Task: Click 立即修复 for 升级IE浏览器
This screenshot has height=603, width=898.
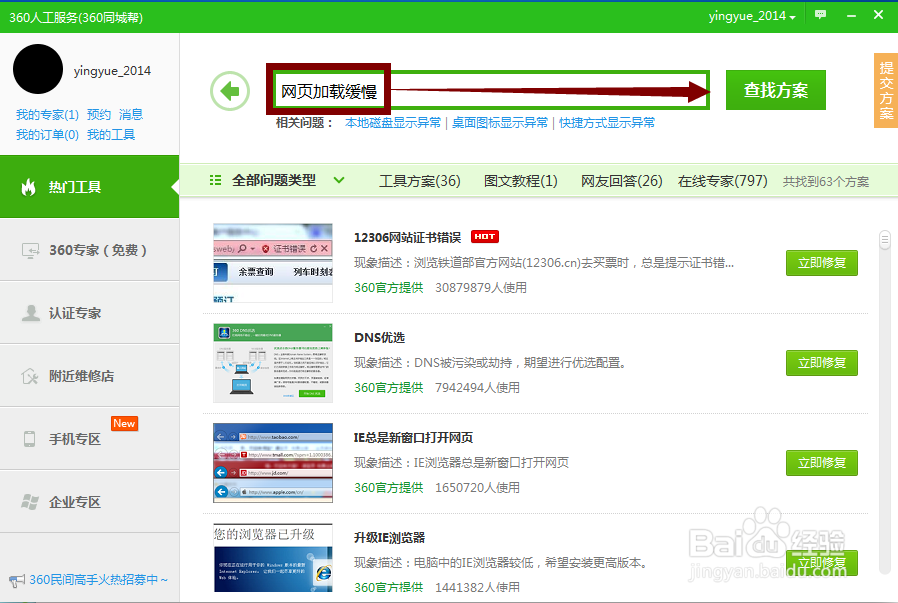Action: pyautogui.click(x=822, y=563)
